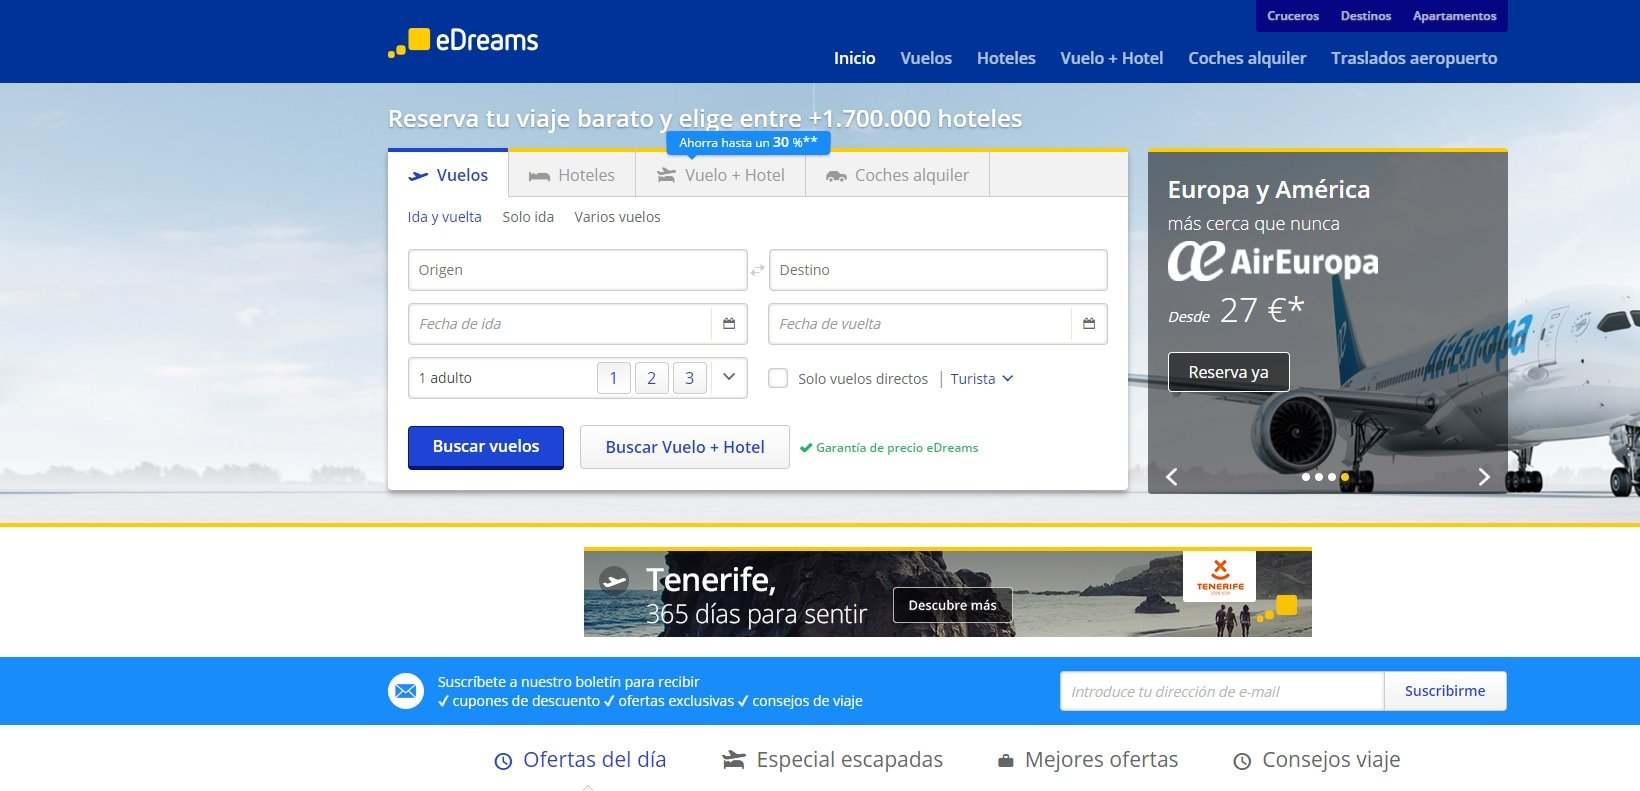Choose 1 passenger quick button
This screenshot has height=791, width=1640.
(614, 378)
